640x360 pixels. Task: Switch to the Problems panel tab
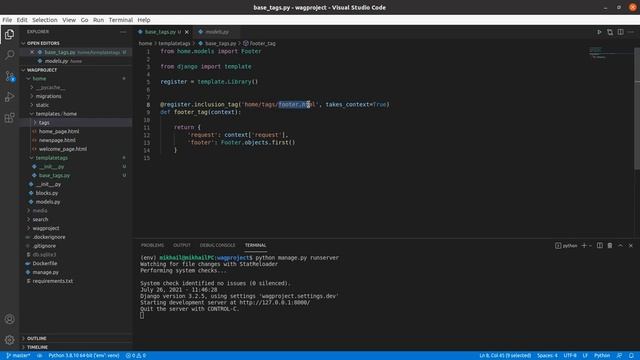[152, 245]
